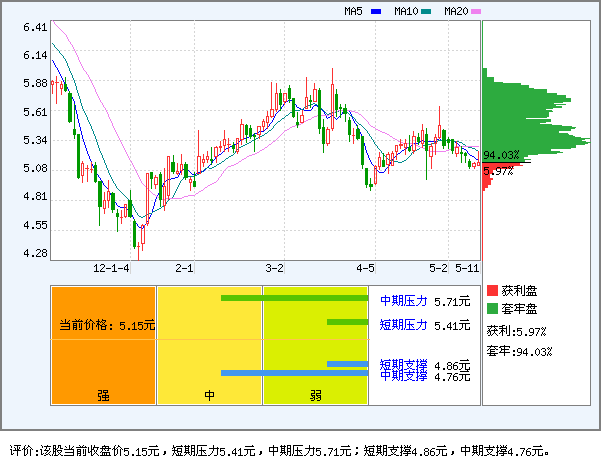Open the 中期压力 link

(404, 300)
